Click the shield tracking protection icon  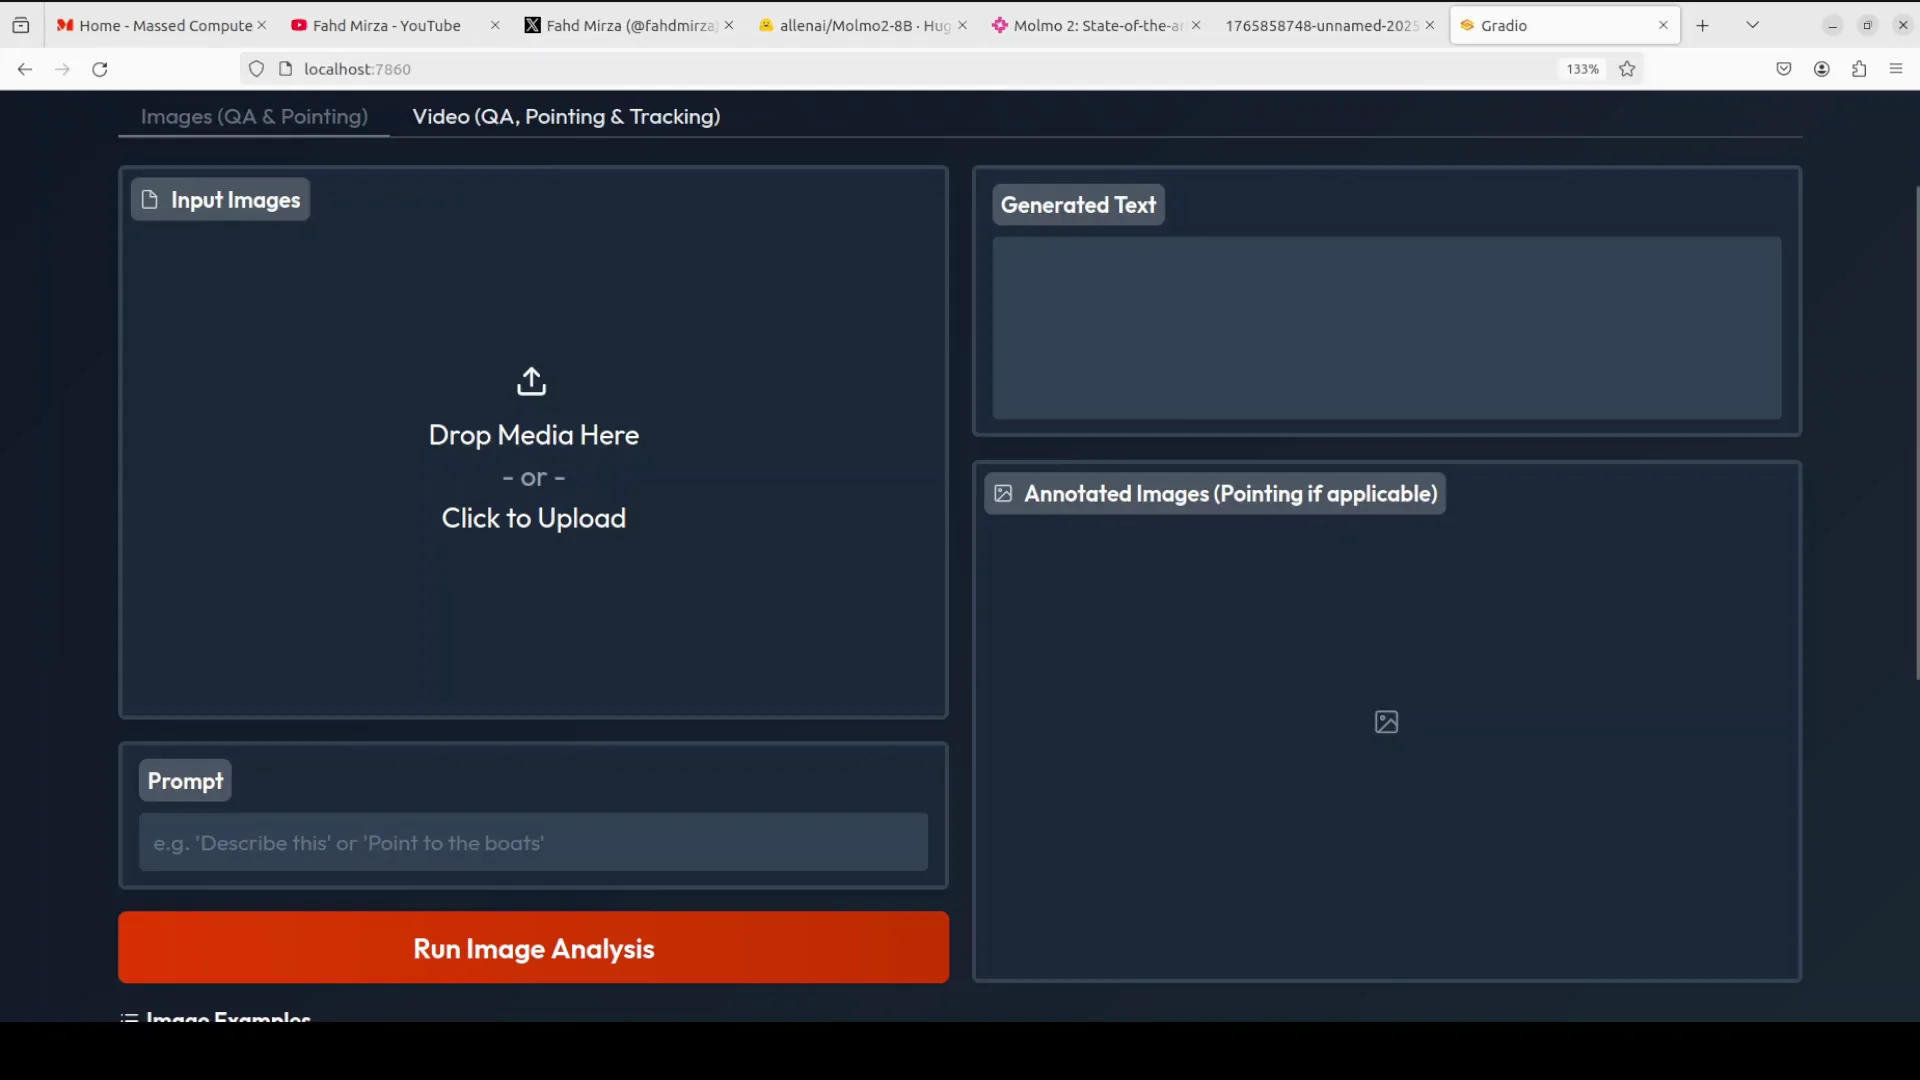tap(257, 69)
